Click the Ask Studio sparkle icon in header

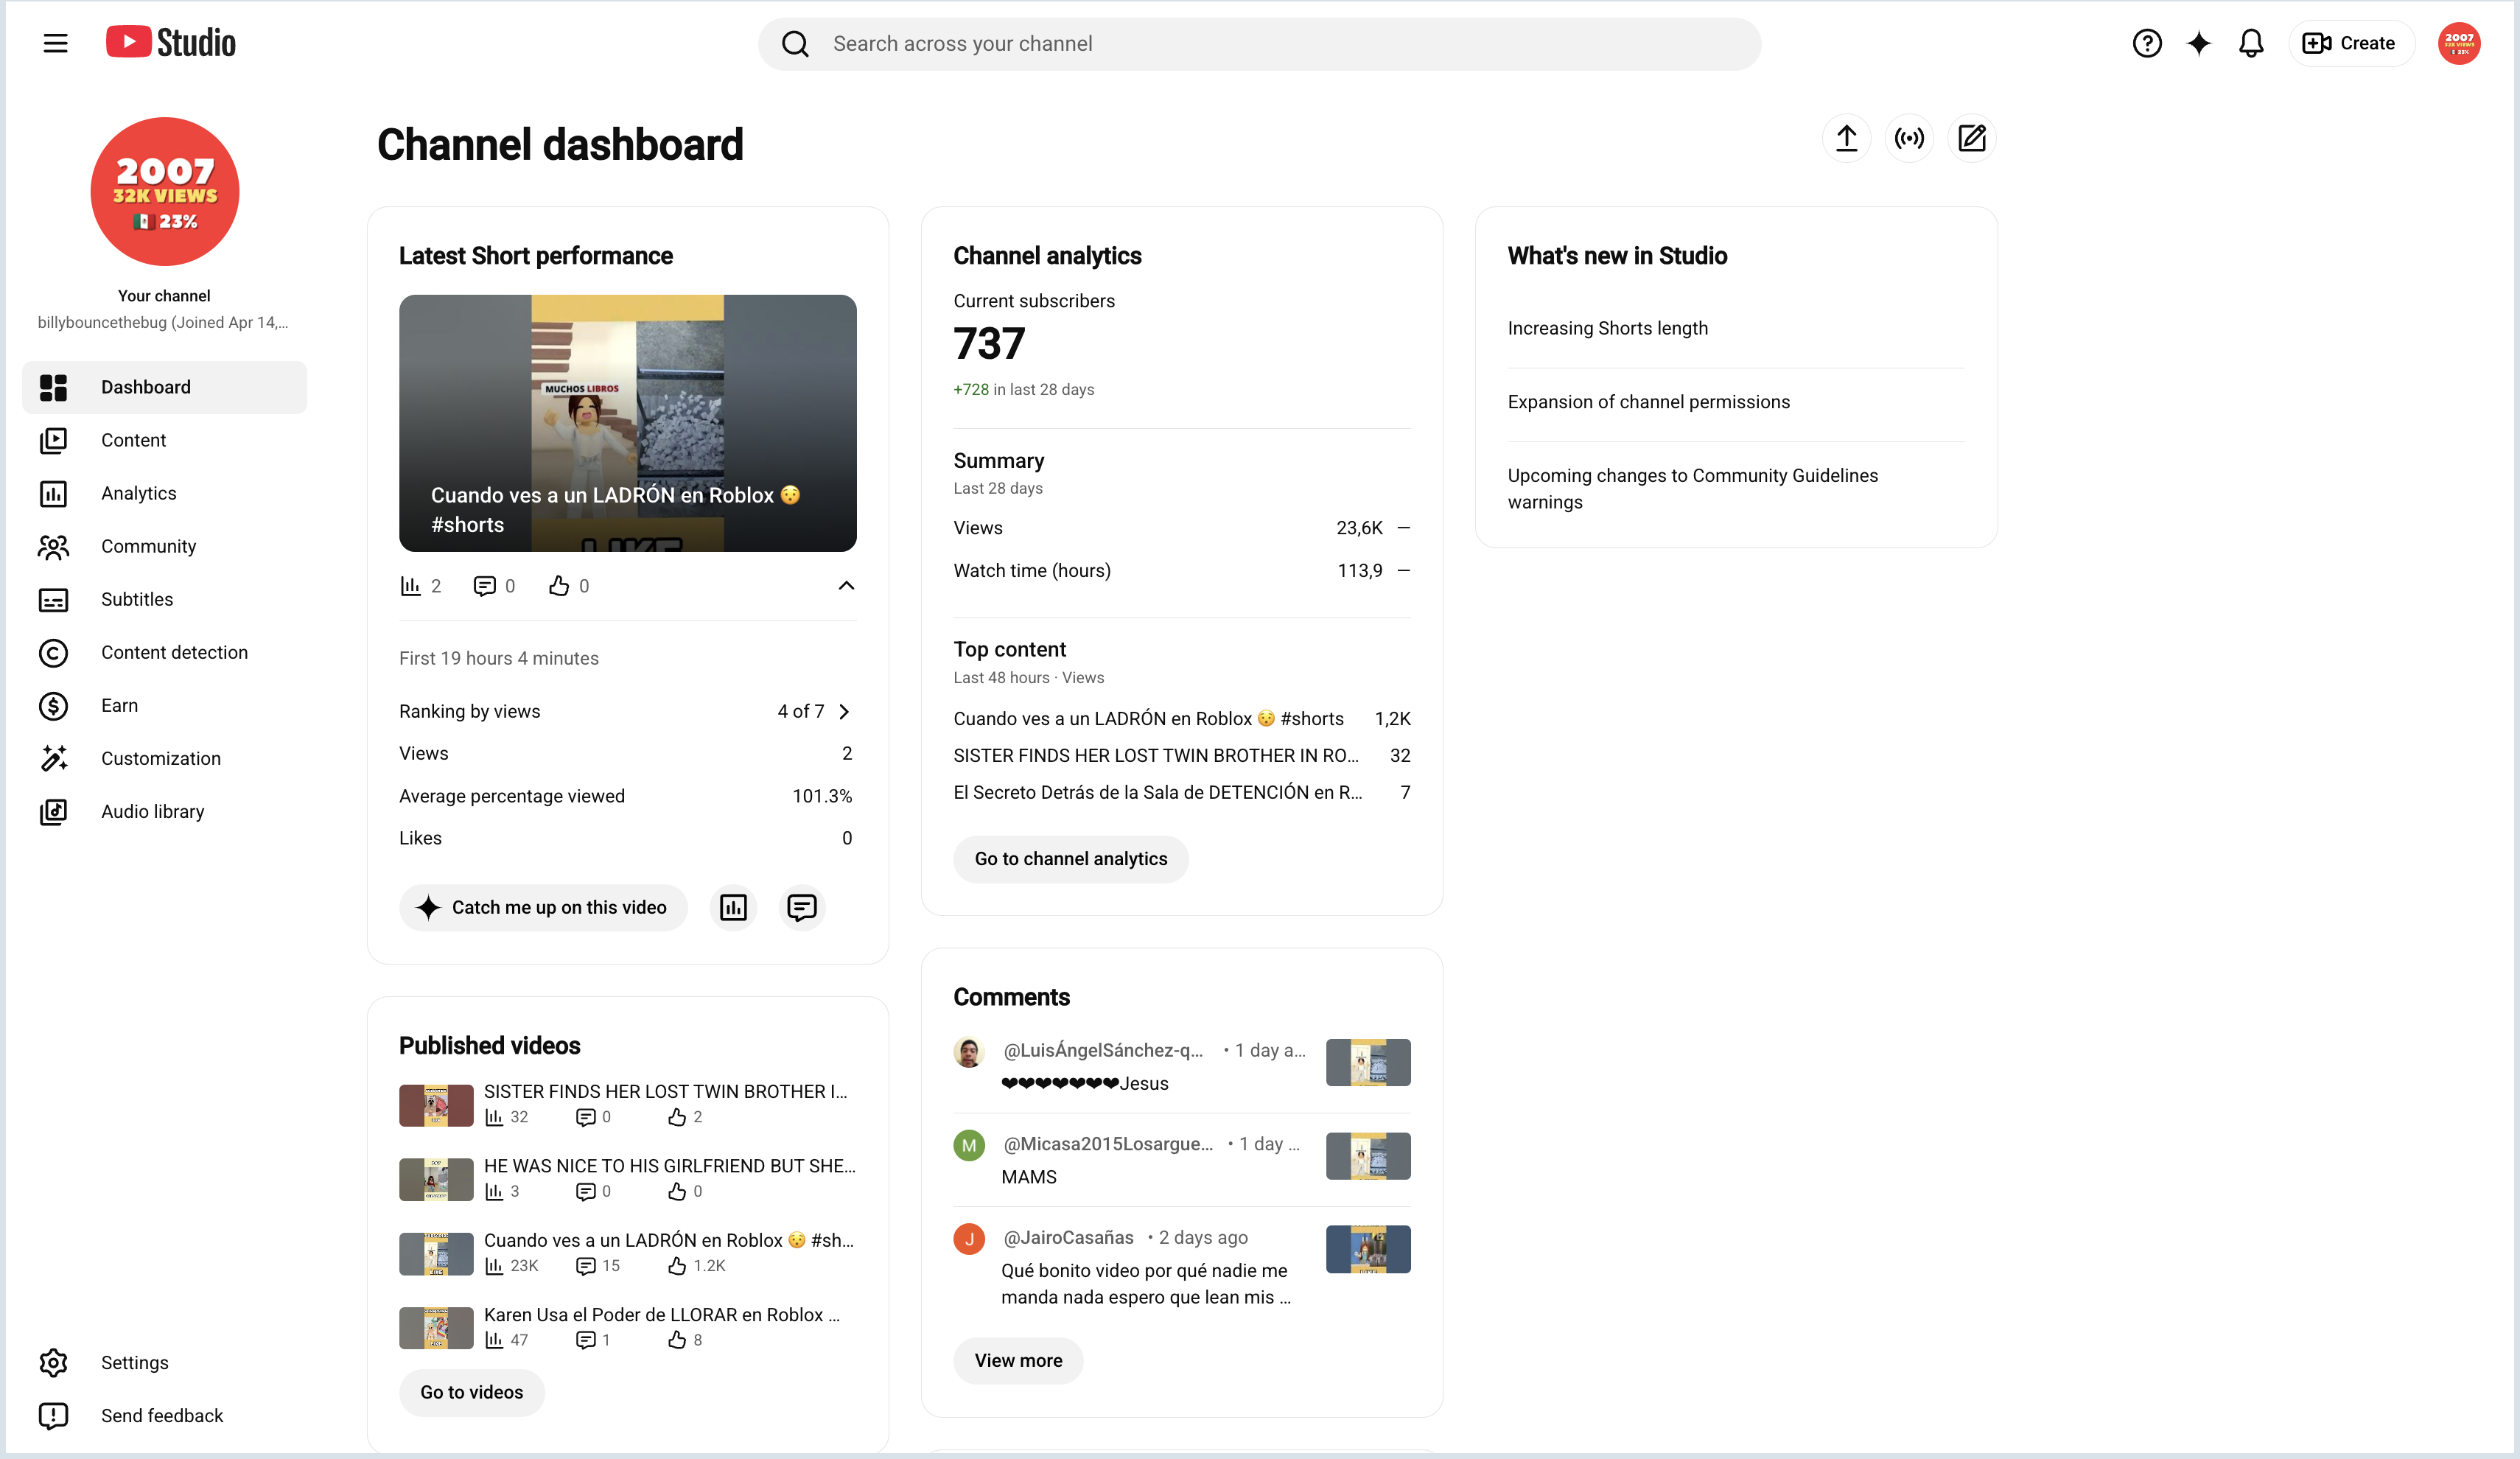(2199, 43)
